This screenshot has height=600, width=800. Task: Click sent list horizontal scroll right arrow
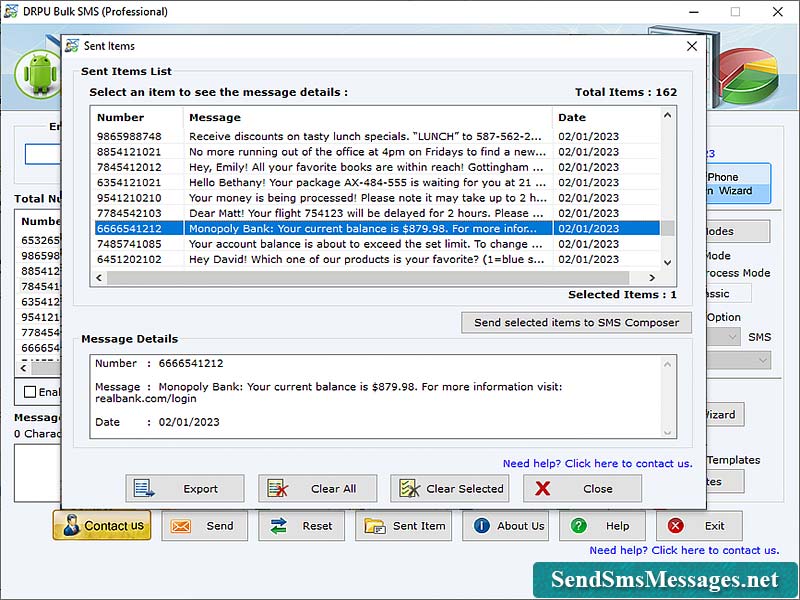pos(652,278)
